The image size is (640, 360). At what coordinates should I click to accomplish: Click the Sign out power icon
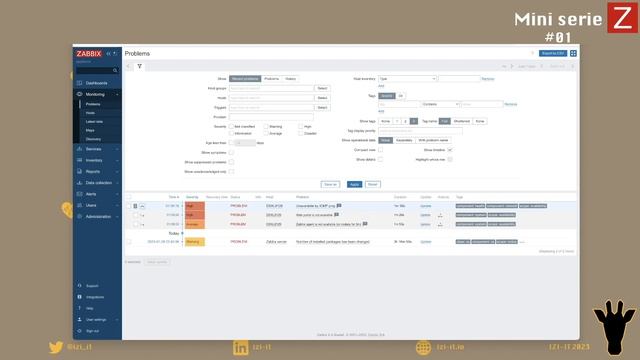[x=80, y=331]
